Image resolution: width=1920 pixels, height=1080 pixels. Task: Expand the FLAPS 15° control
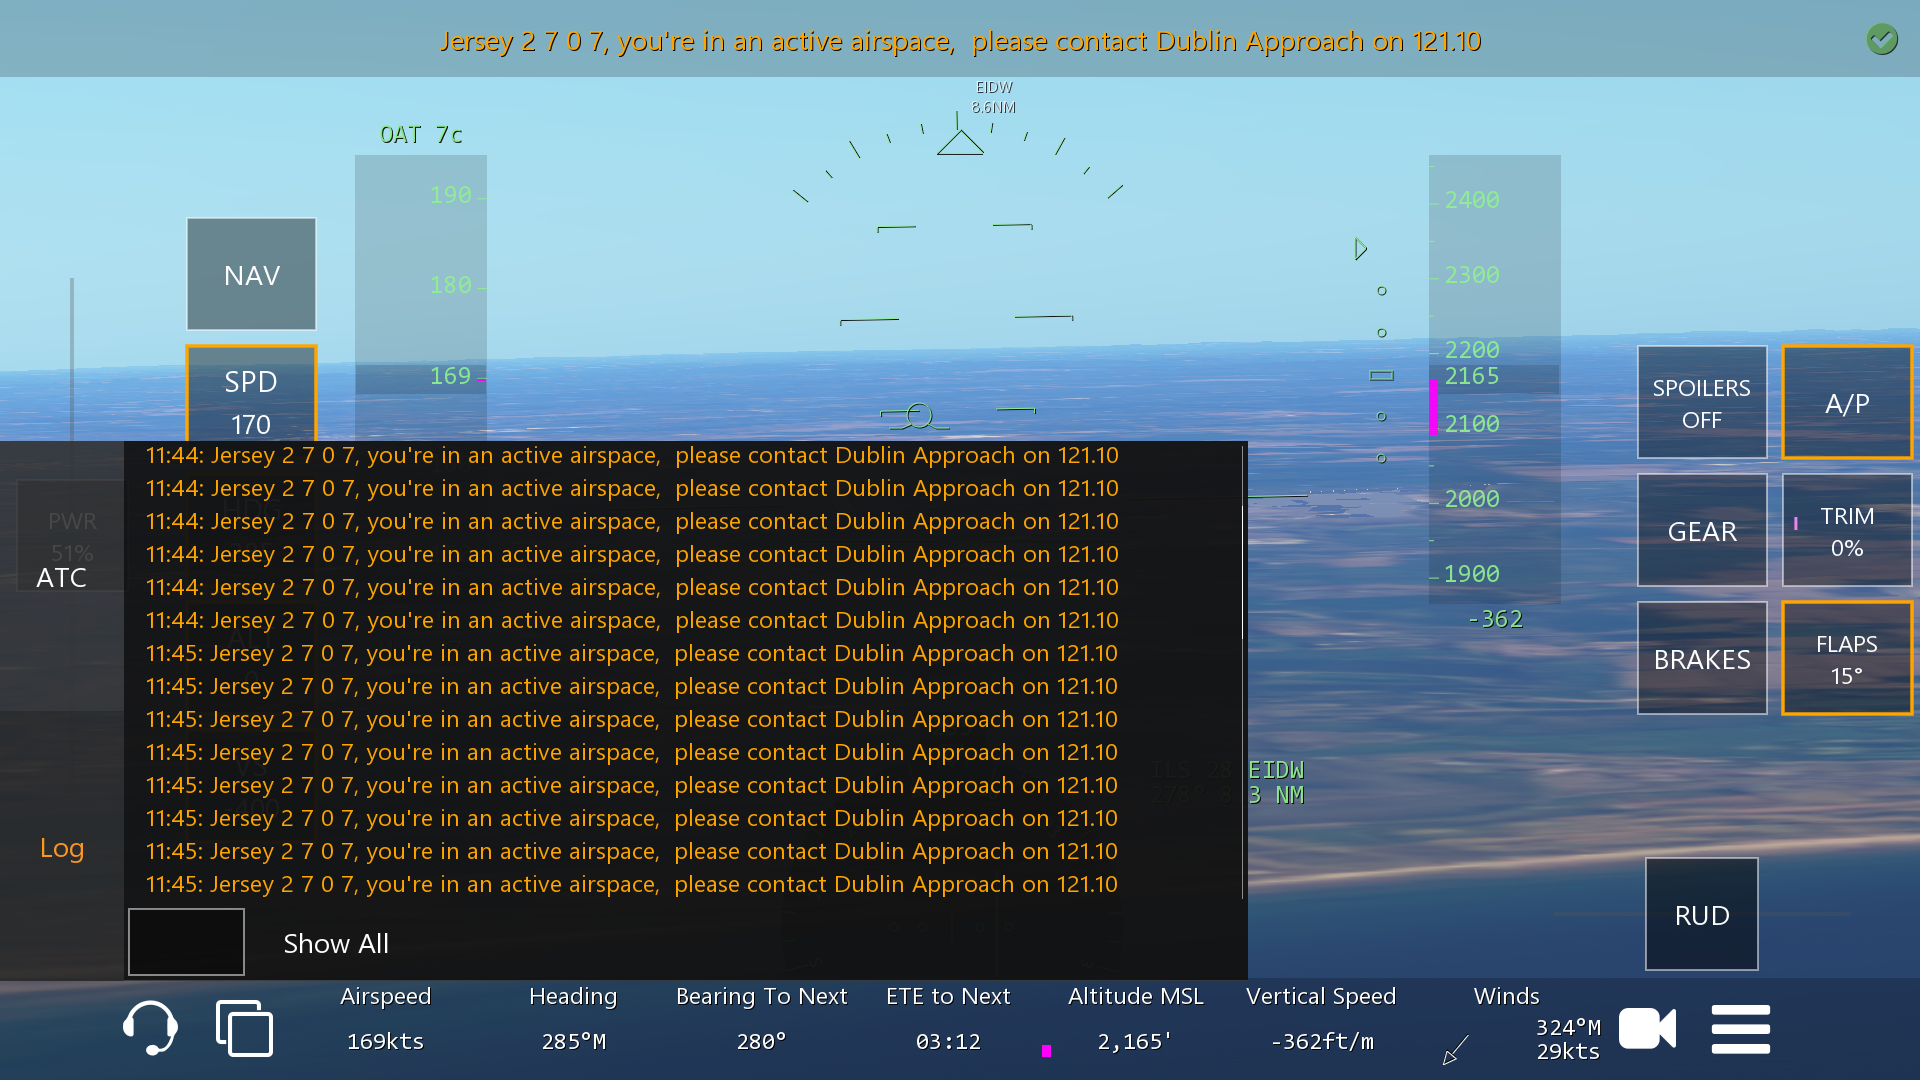click(x=1846, y=659)
